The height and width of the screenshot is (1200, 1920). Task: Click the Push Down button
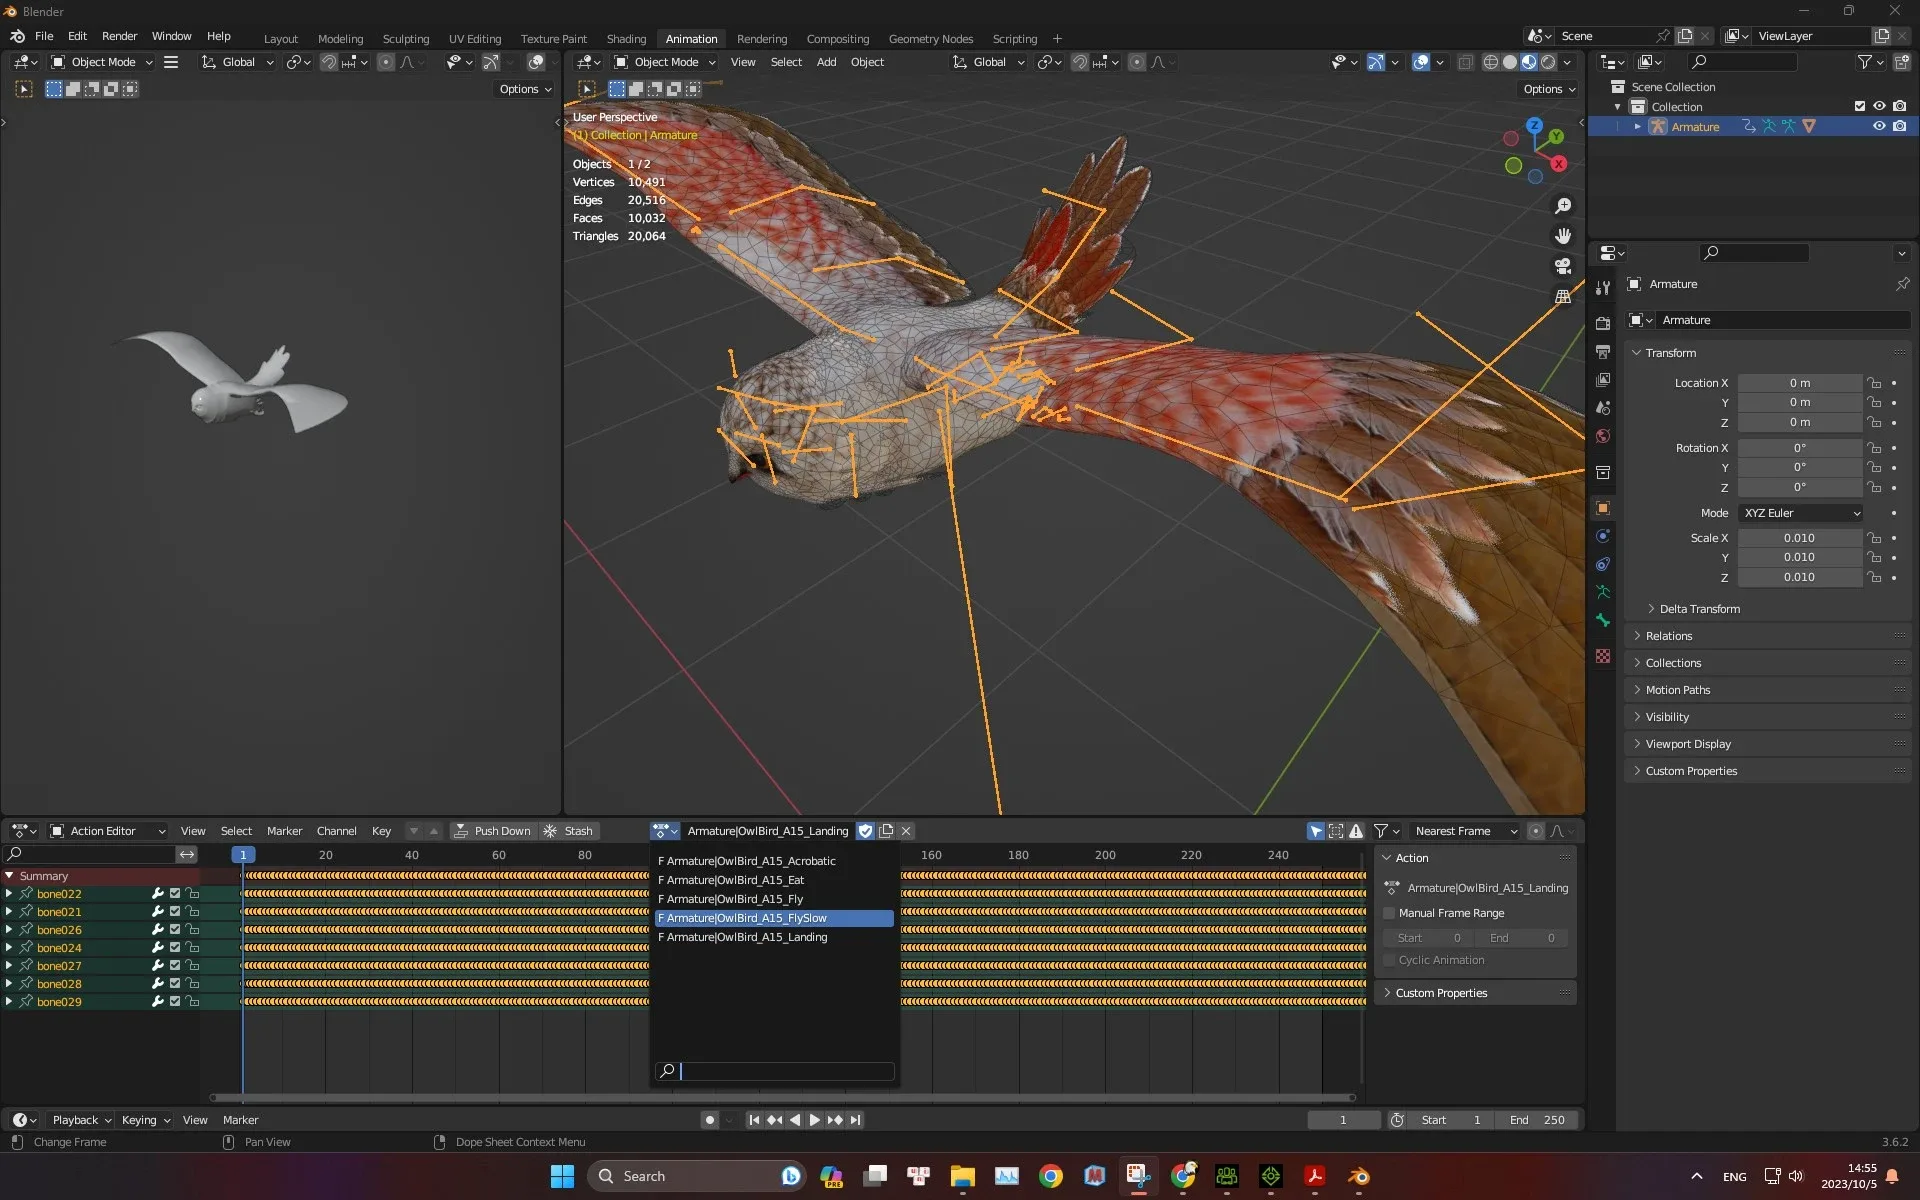(x=493, y=831)
